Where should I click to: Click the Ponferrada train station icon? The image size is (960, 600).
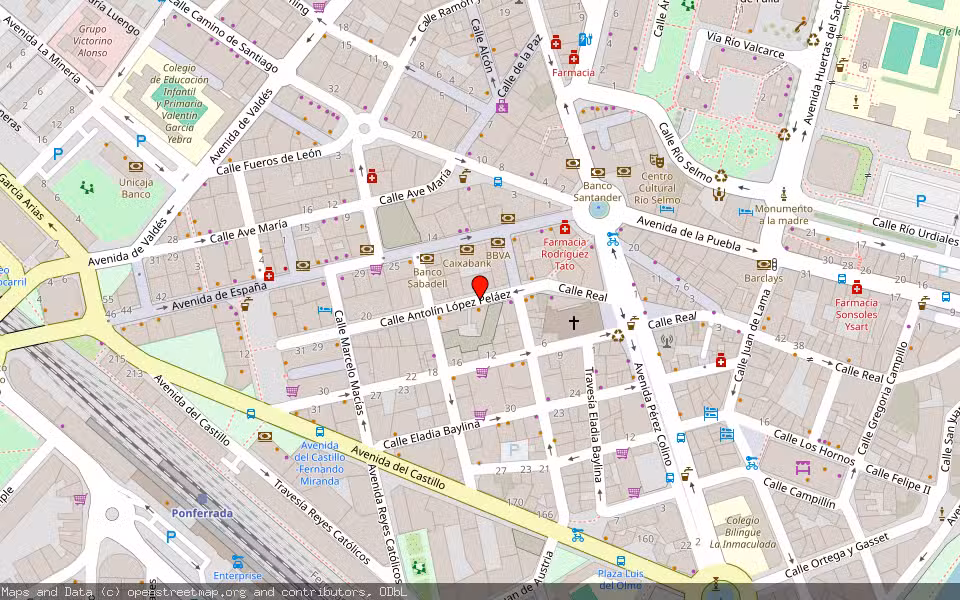coord(202,499)
